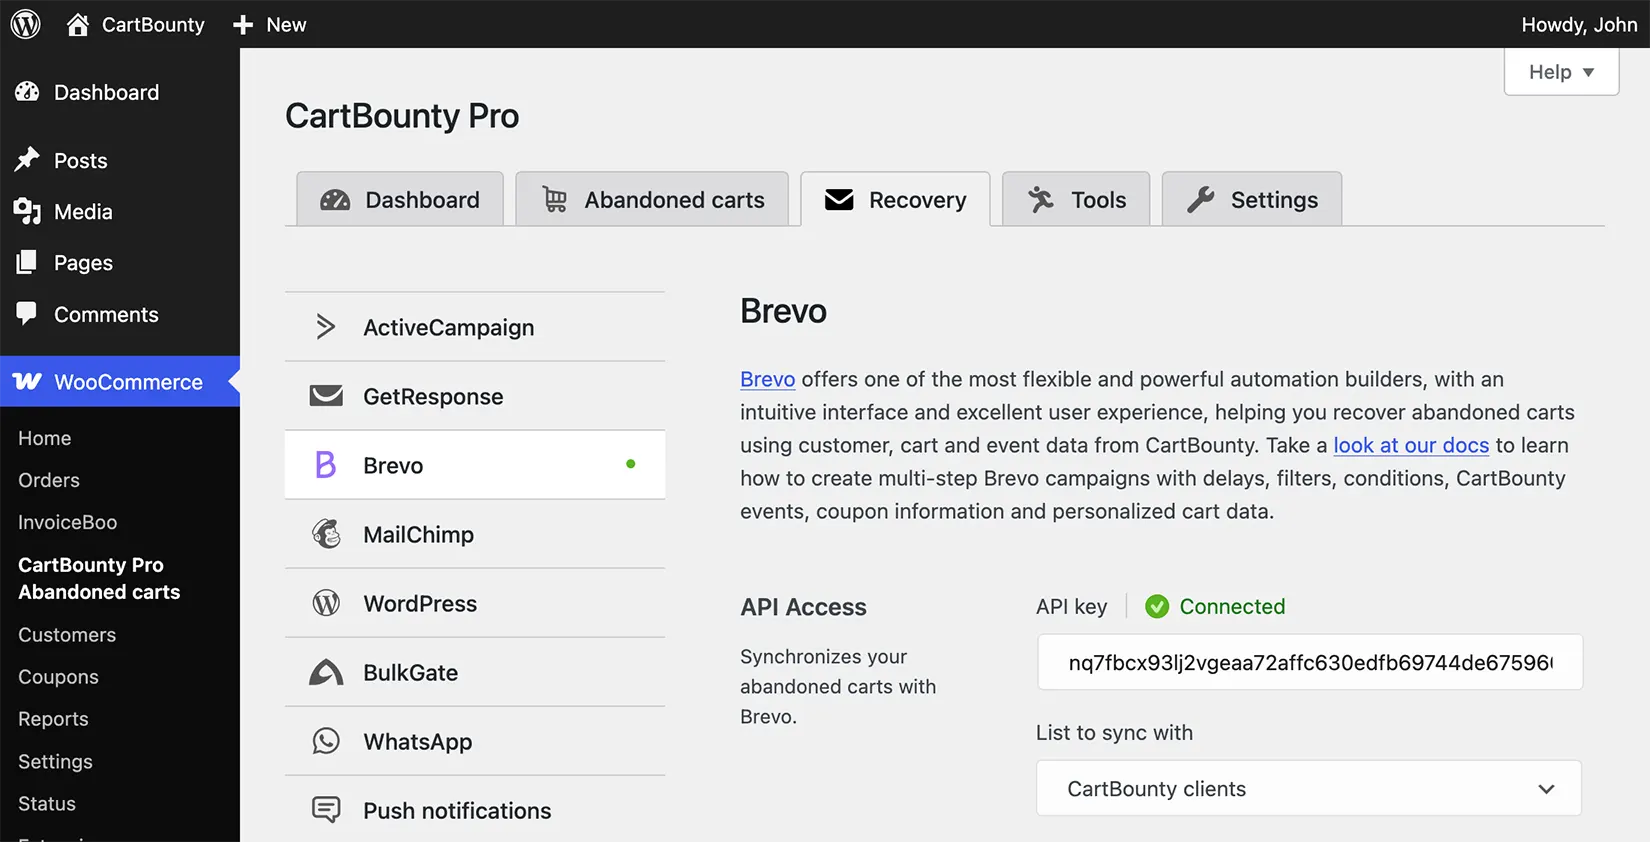Image resolution: width=1650 pixels, height=842 pixels.
Task: Open the 'look at our docs' link
Action: click(x=1411, y=445)
